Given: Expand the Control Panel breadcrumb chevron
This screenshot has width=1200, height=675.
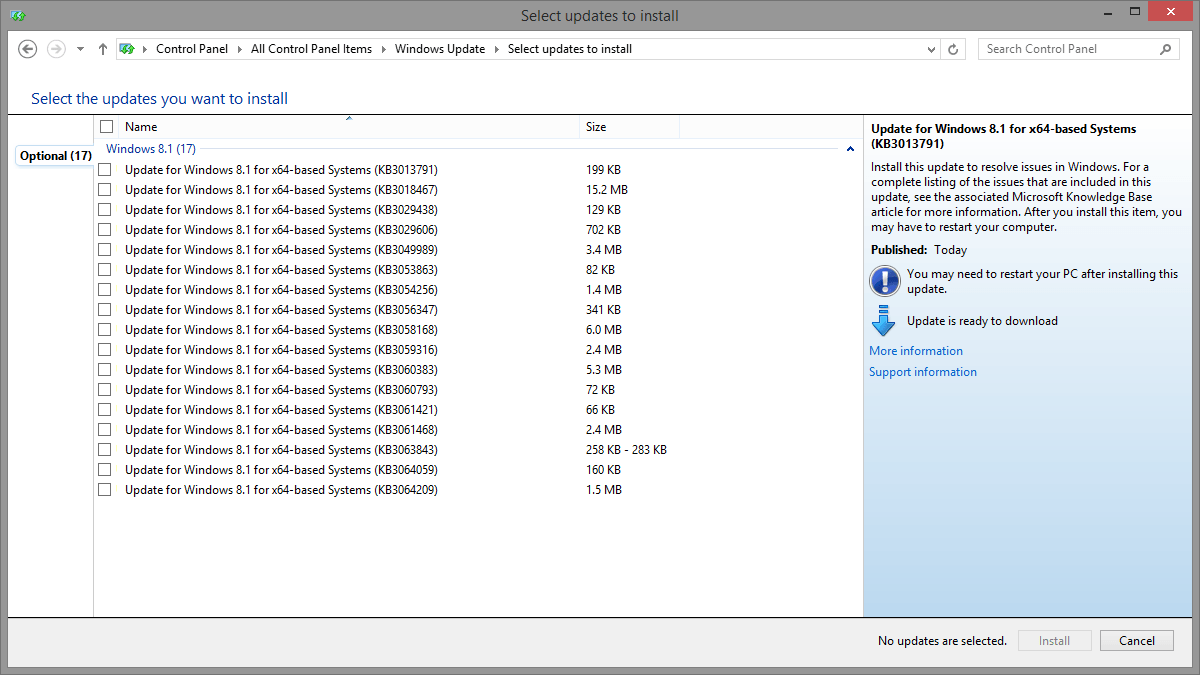Looking at the screenshot, I should coord(241,49).
